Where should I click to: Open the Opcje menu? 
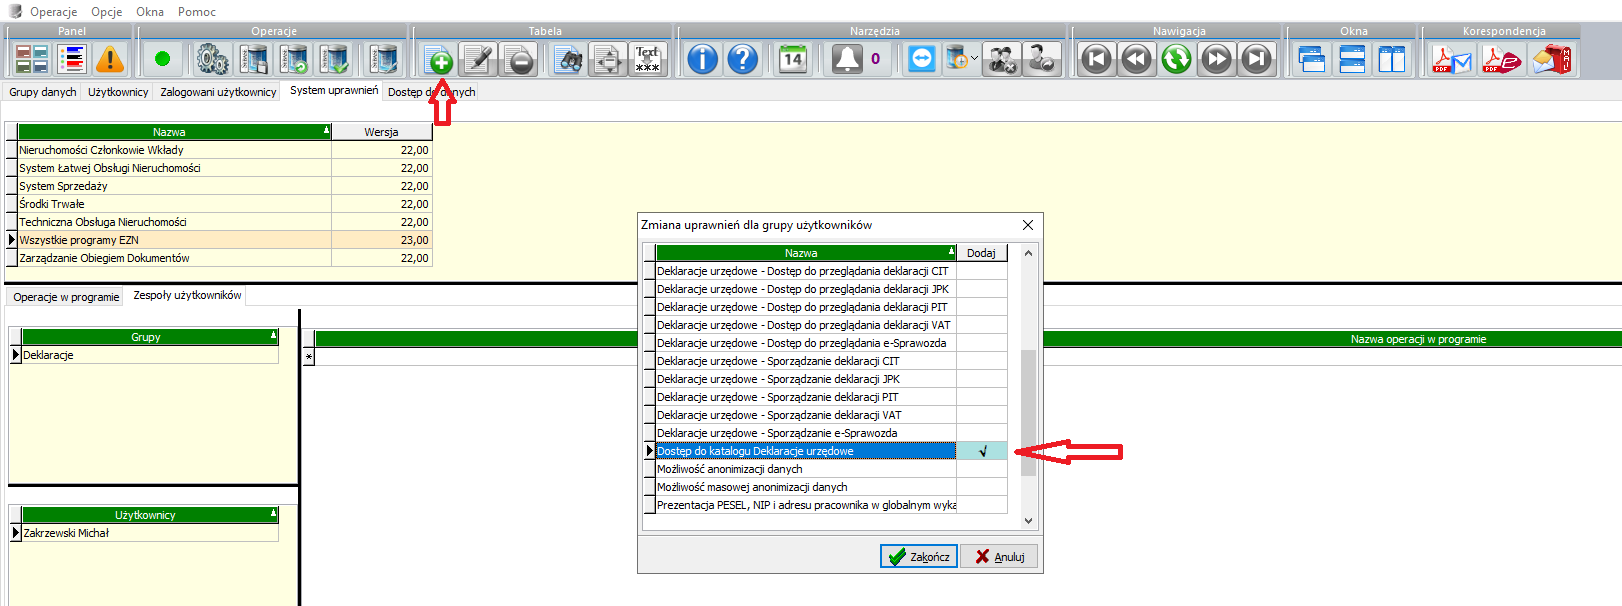pyautogui.click(x=106, y=12)
